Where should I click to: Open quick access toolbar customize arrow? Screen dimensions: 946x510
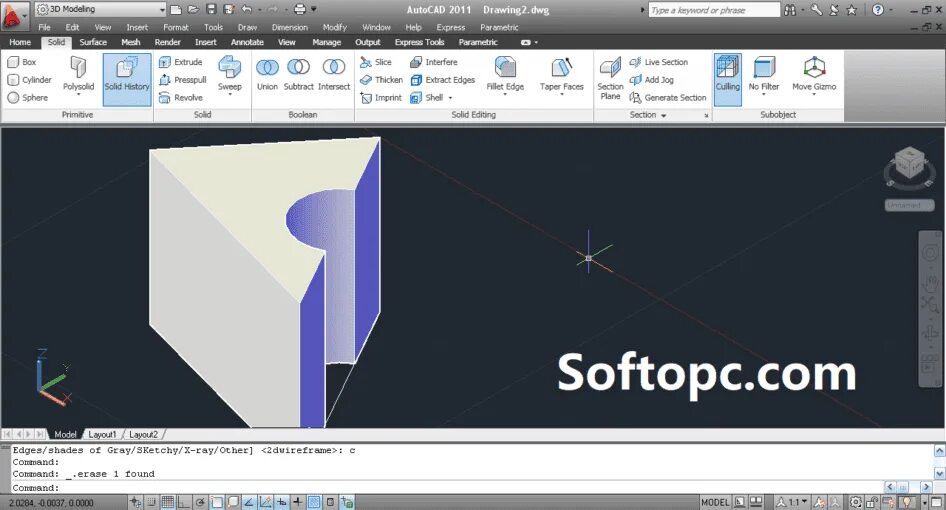[x=314, y=10]
